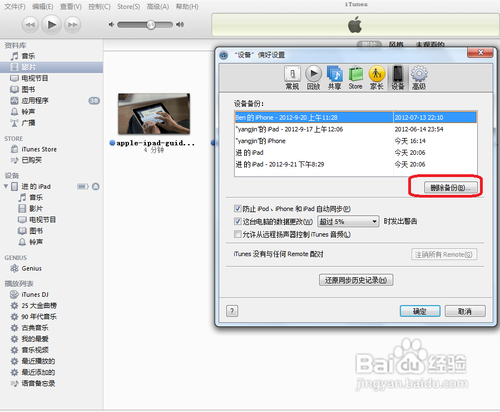Click the apple-ipad-guid video thumbnail

click(154, 114)
